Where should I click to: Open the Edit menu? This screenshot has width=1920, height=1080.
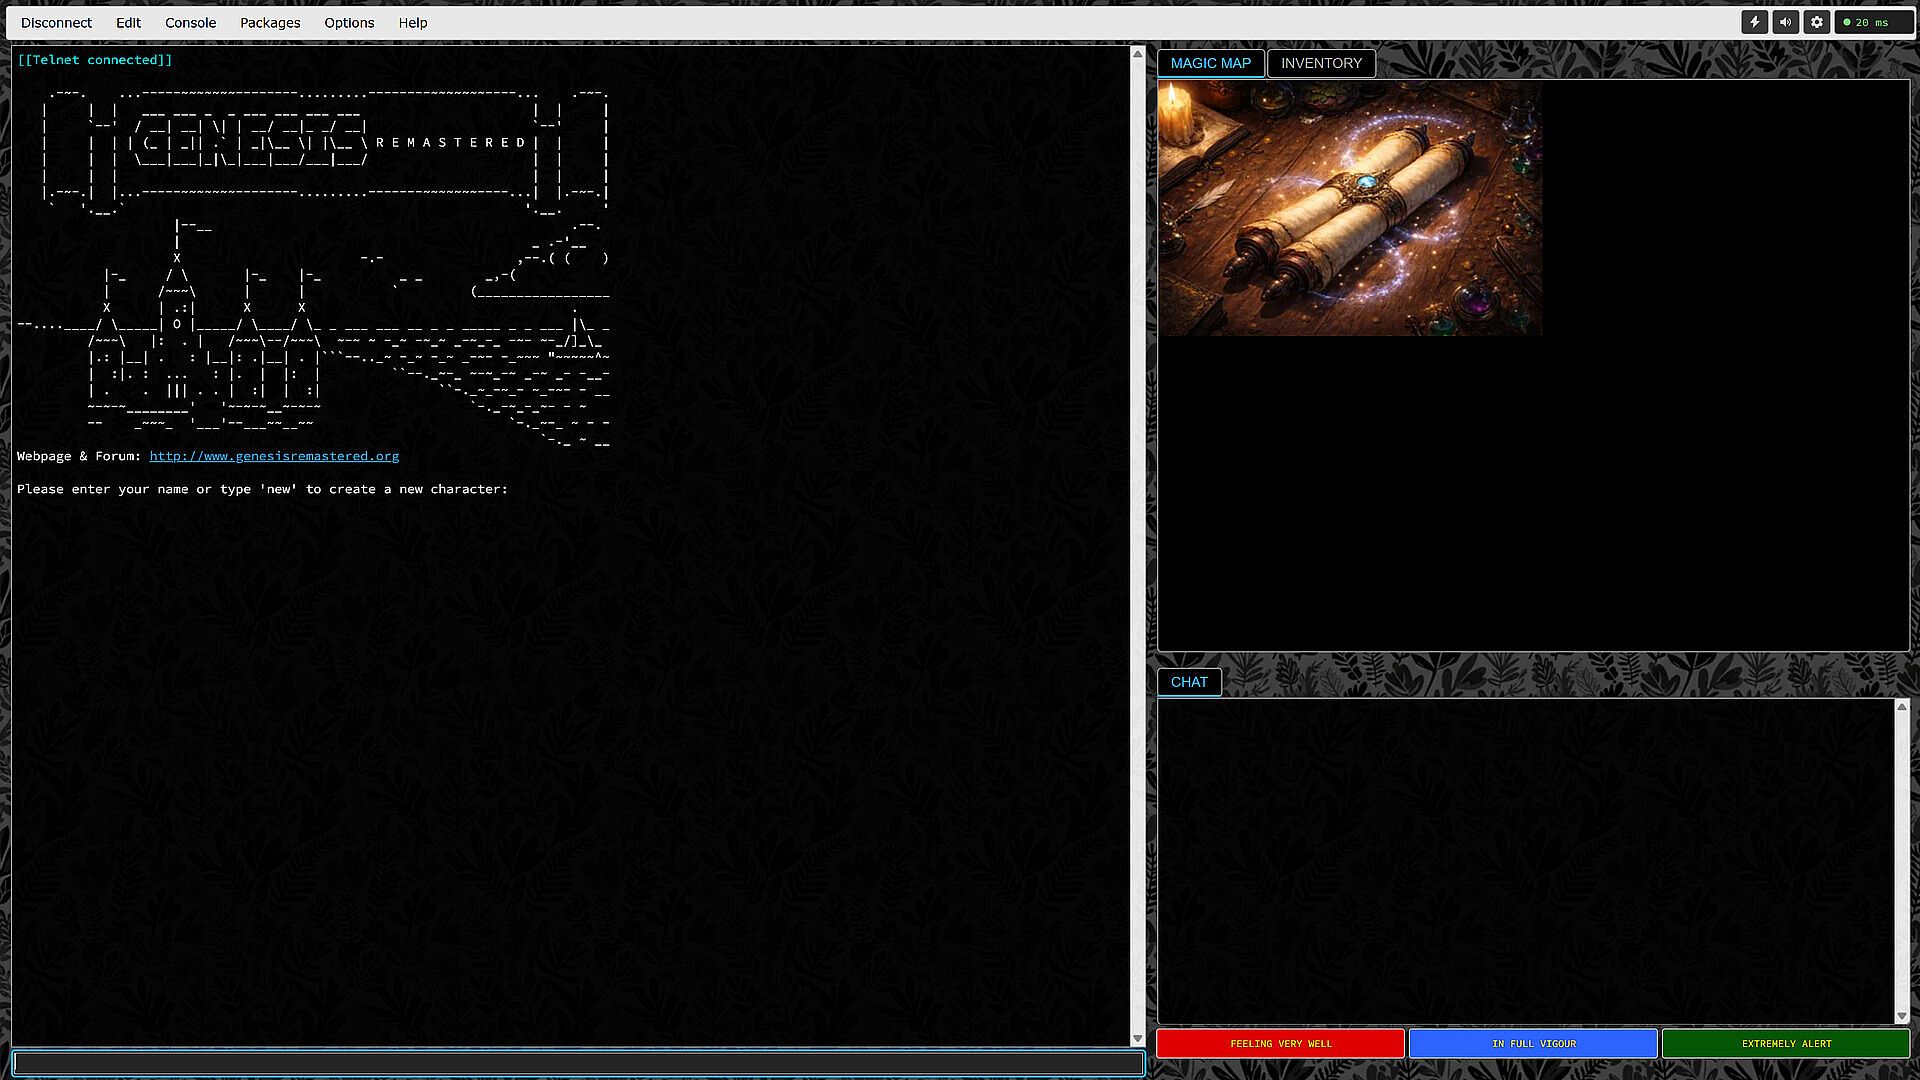tap(128, 22)
